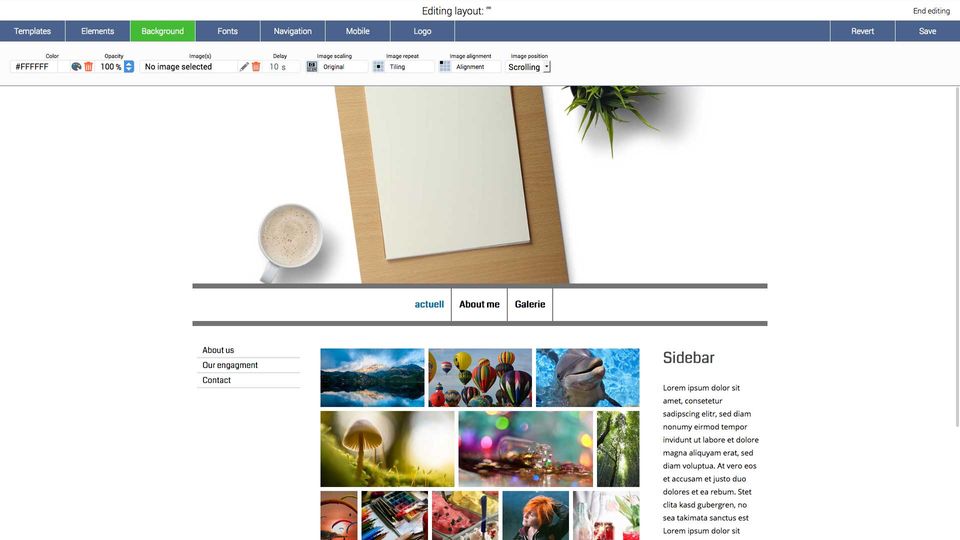Open Our engagment side menu link
Viewport: 960px width, 540px height.
[230, 365]
